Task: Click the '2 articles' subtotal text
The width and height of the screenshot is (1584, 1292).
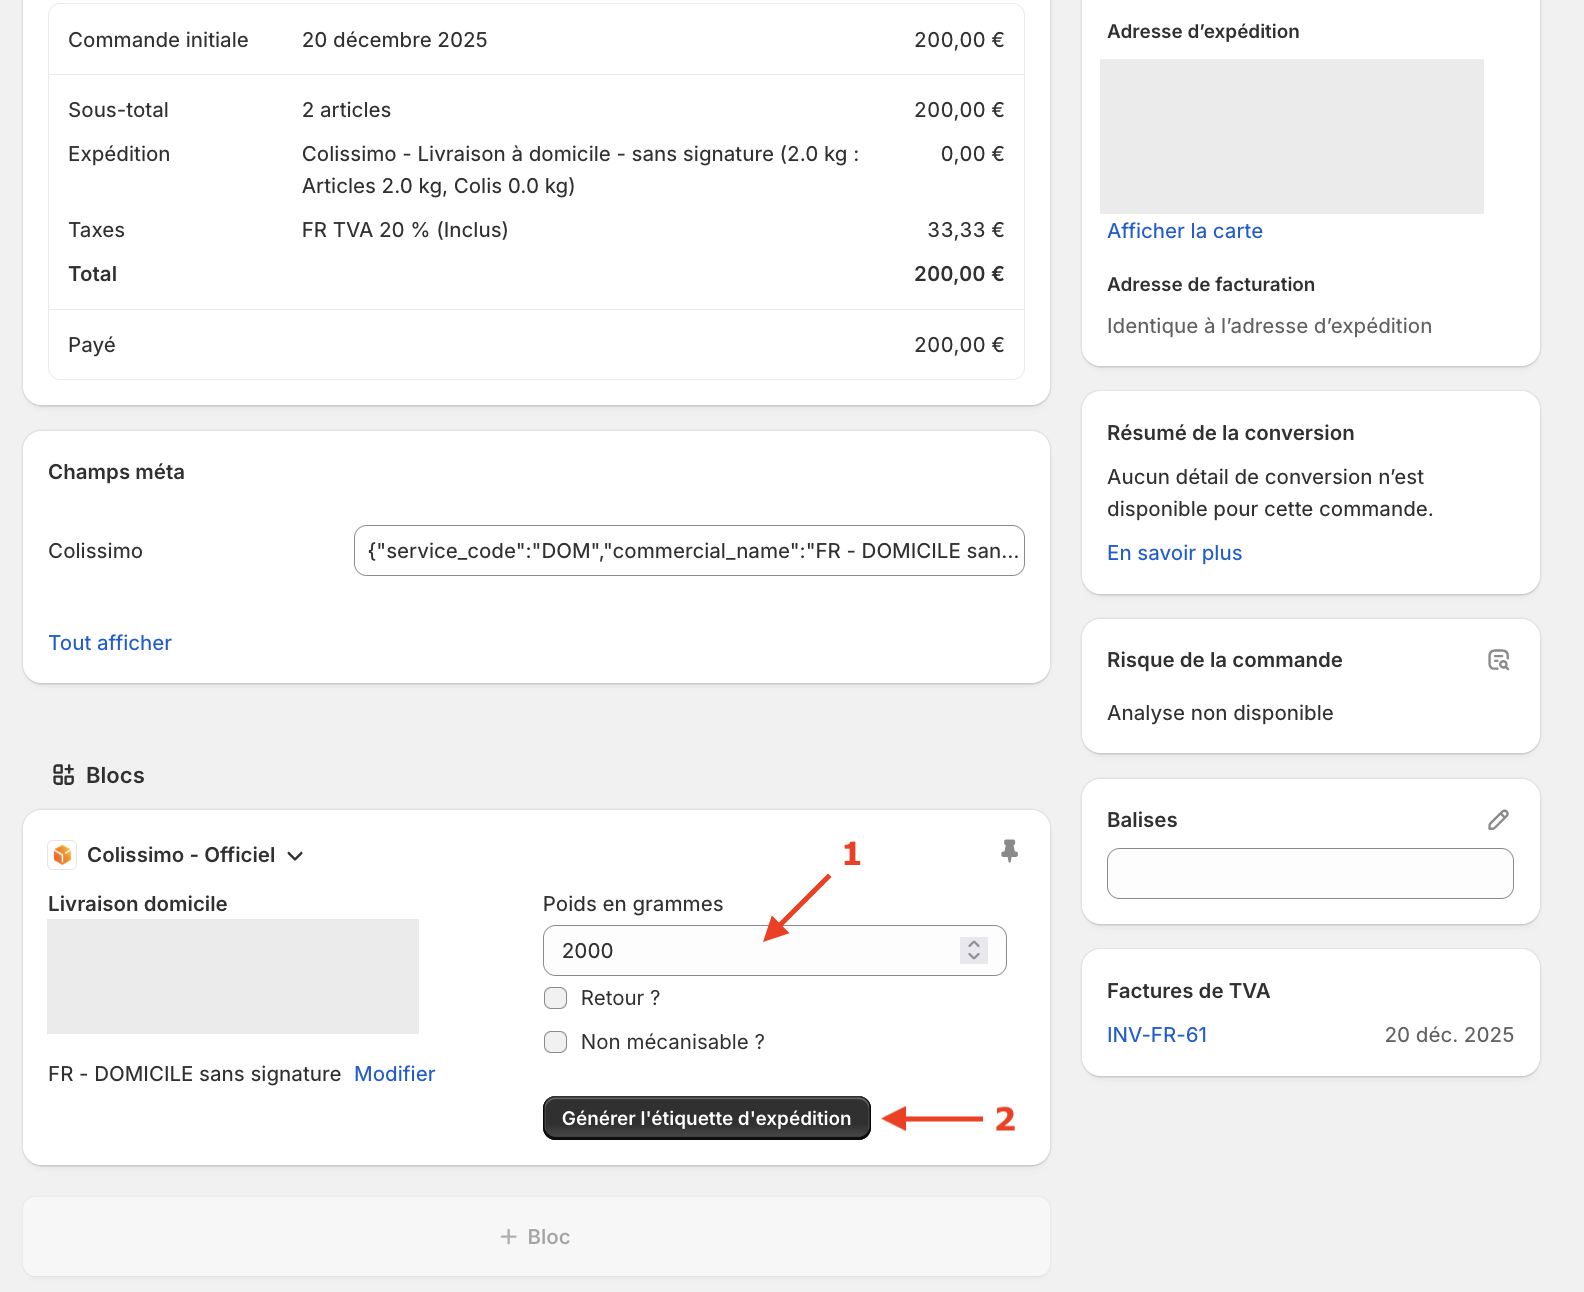Action: click(347, 110)
